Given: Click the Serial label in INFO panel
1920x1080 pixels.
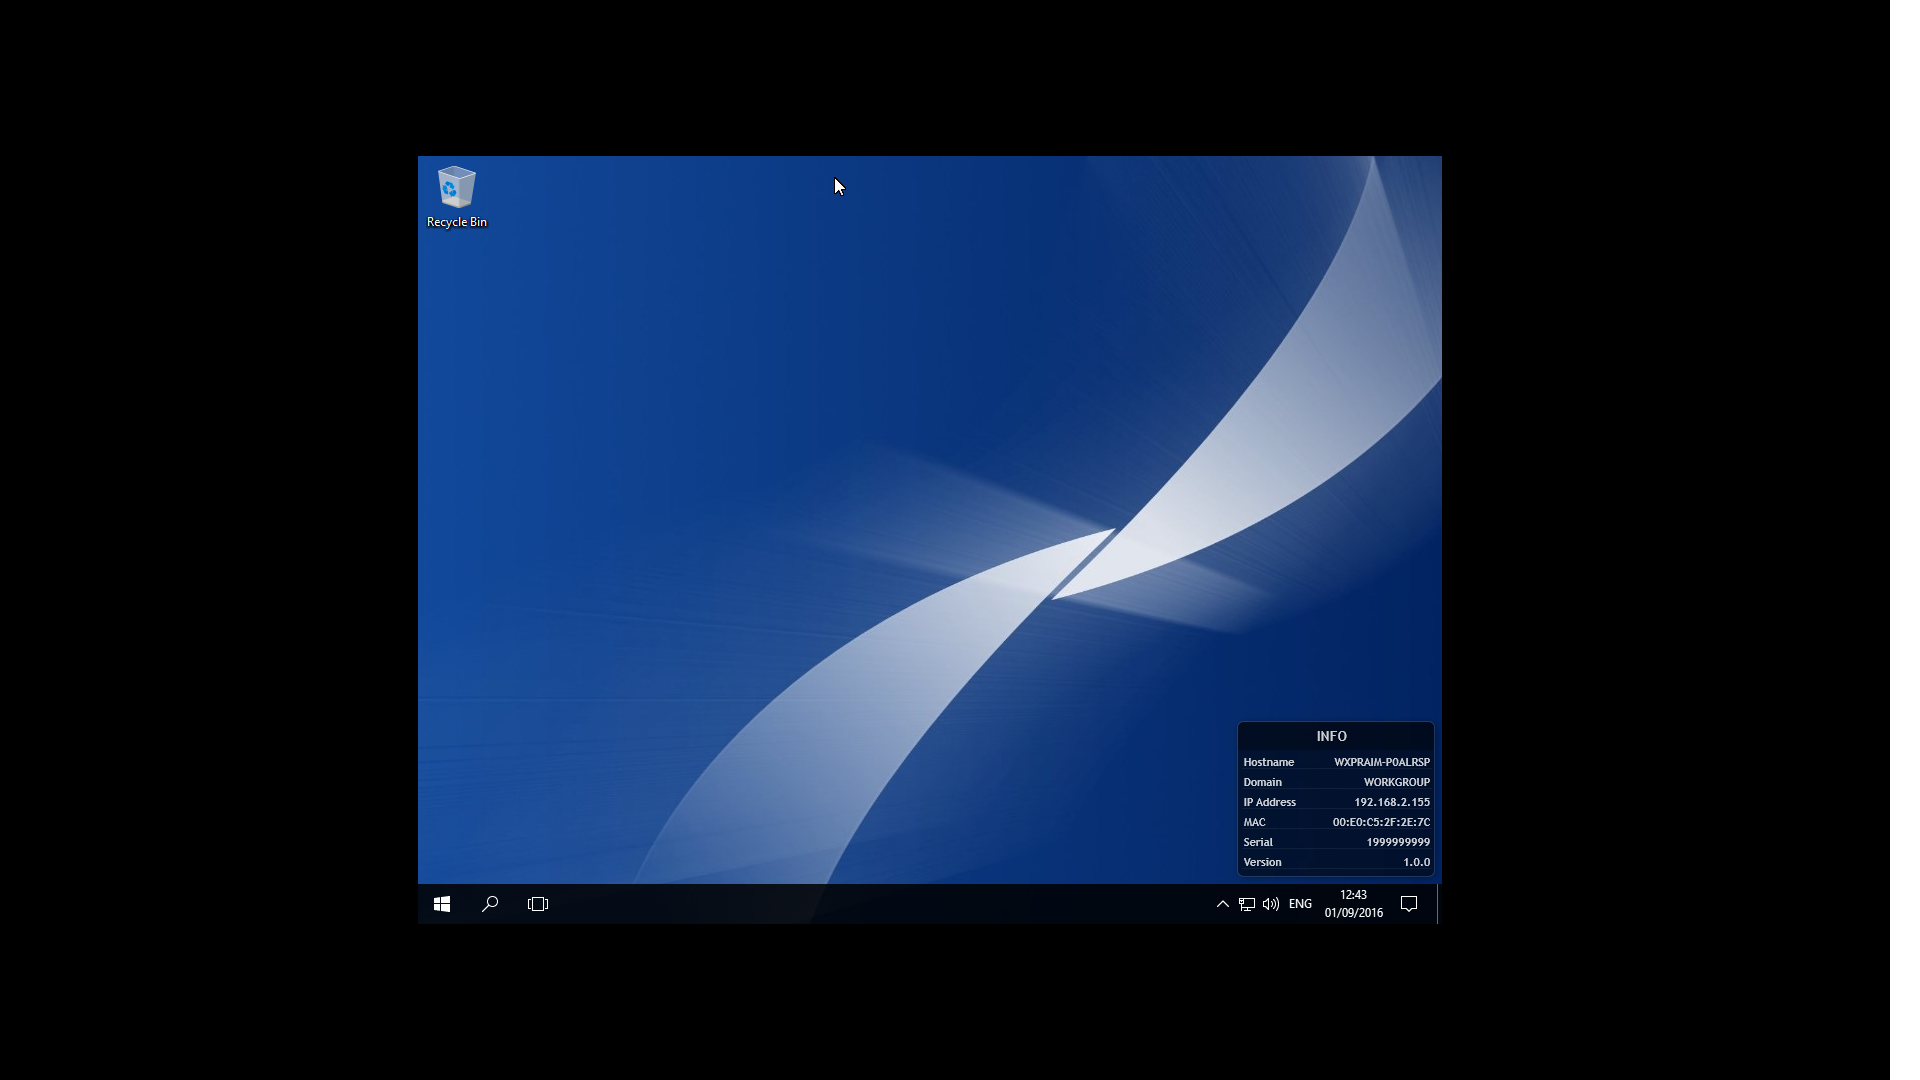Looking at the screenshot, I should 1258,842.
